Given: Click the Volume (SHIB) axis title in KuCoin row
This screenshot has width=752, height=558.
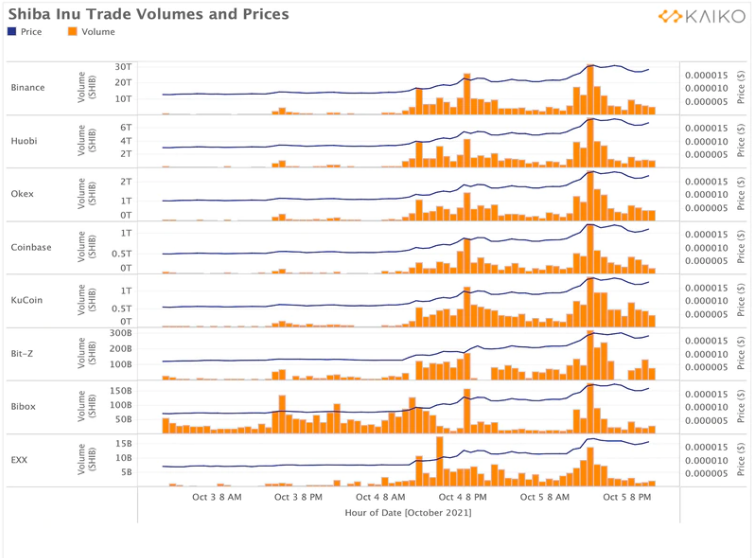Looking at the screenshot, I should pyautogui.click(x=87, y=300).
